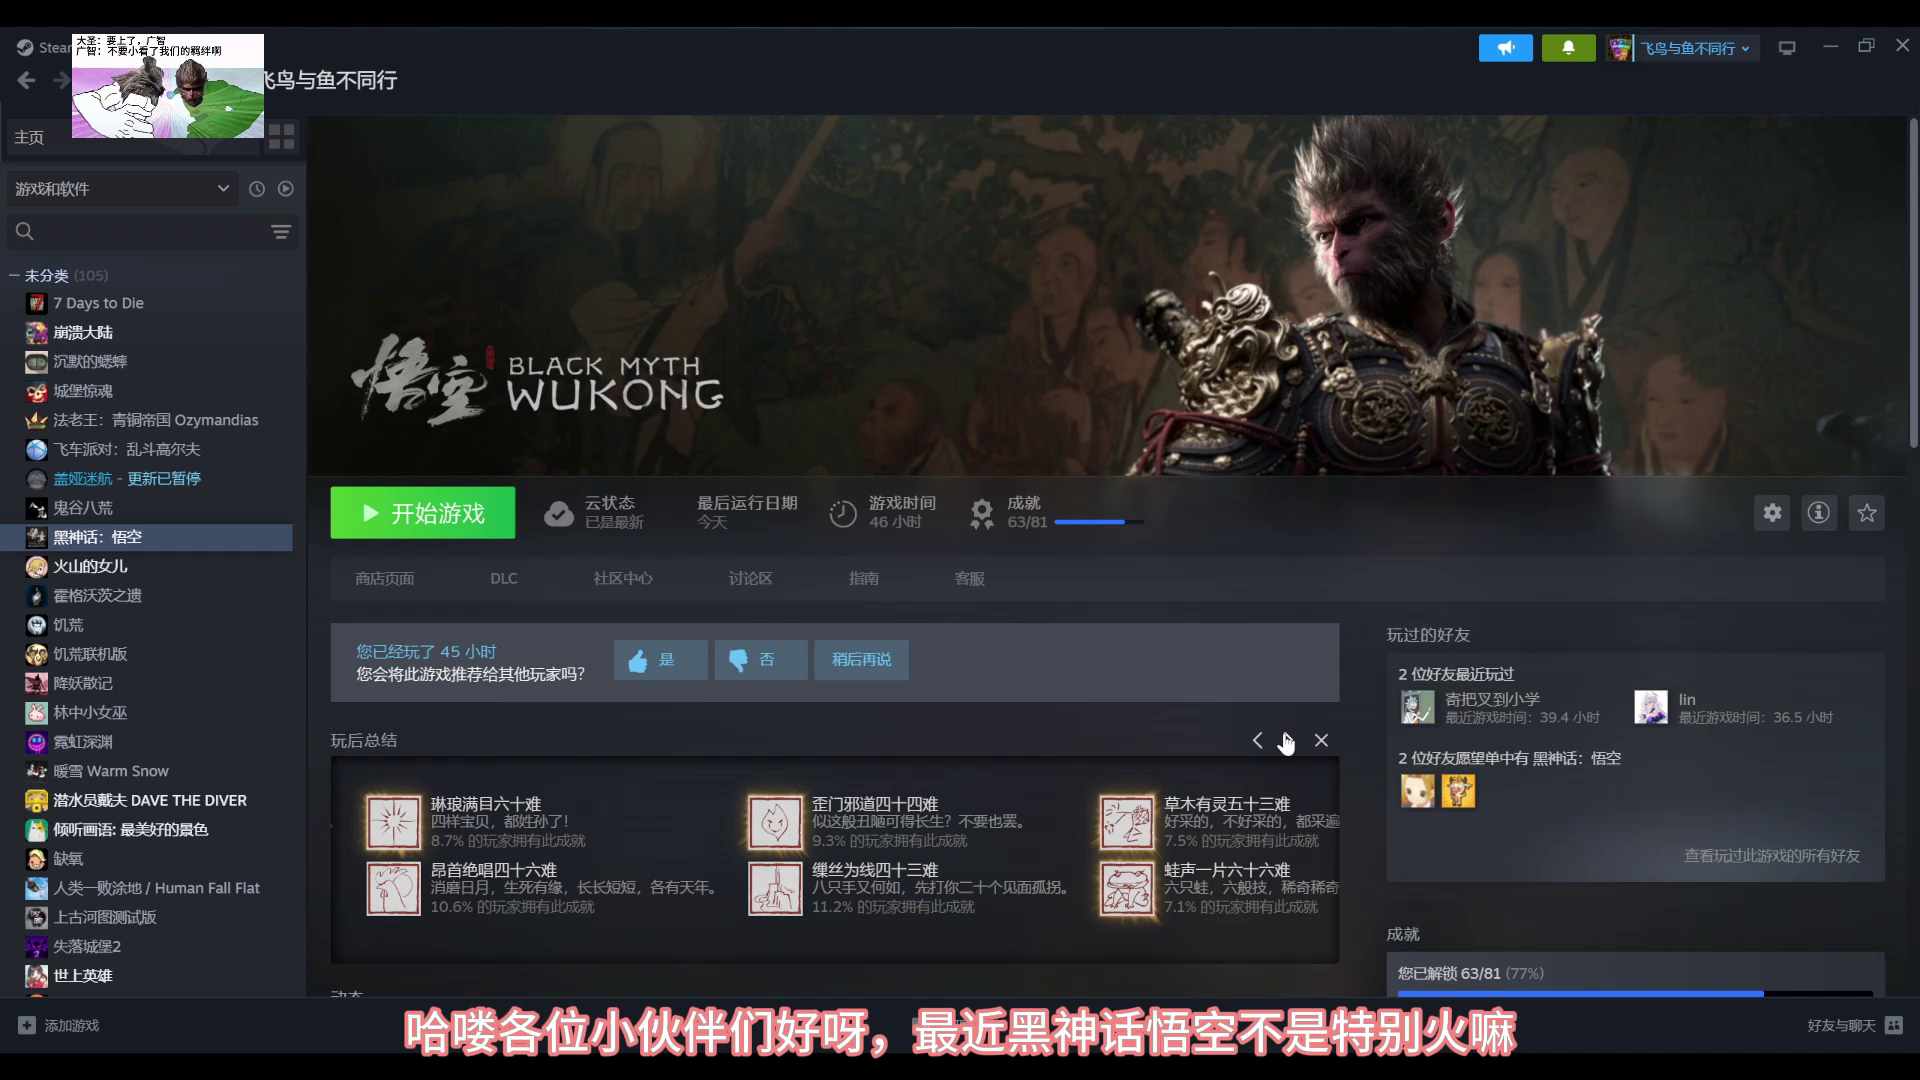Switch library to grid view

click(x=282, y=137)
